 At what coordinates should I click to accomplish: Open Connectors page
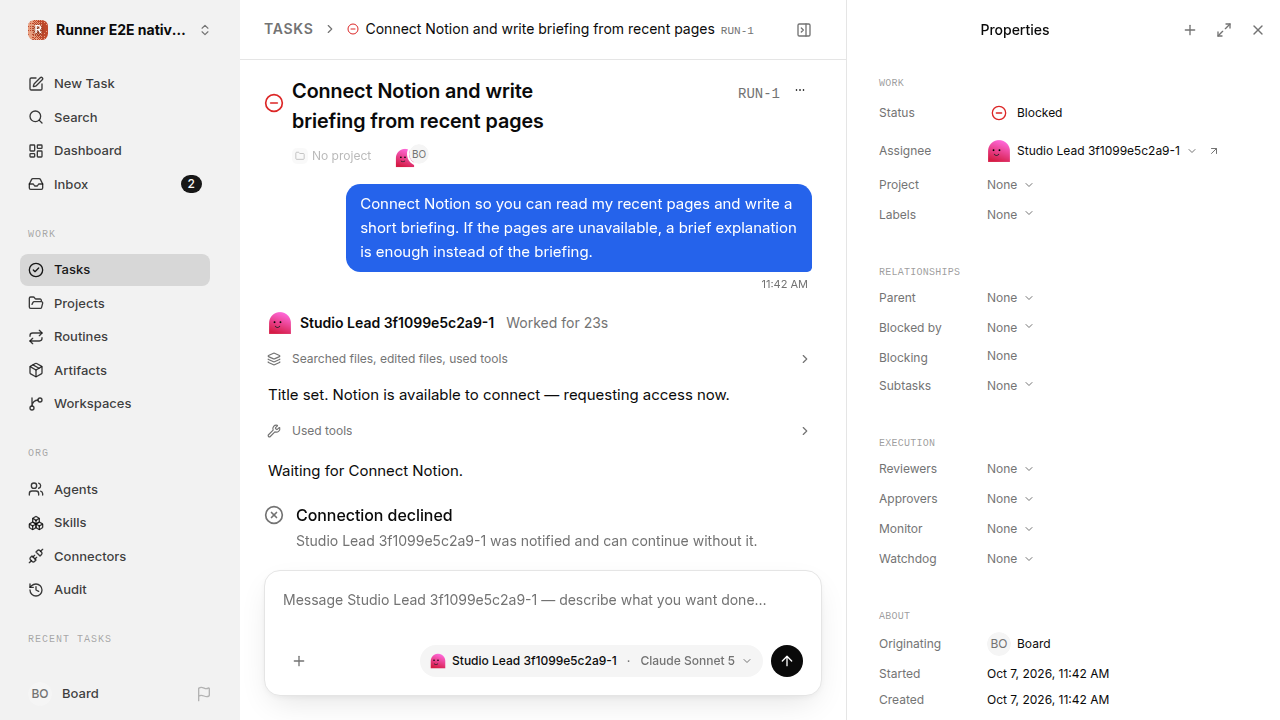click(115, 556)
